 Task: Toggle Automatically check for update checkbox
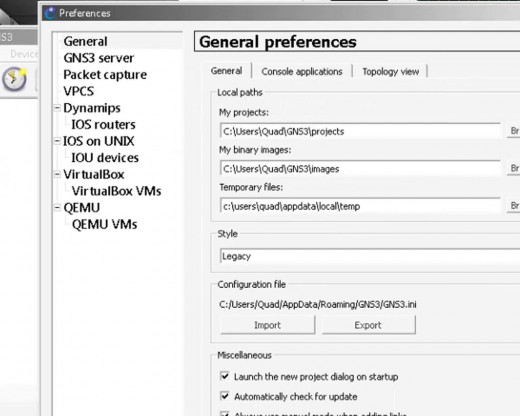tap(225, 396)
